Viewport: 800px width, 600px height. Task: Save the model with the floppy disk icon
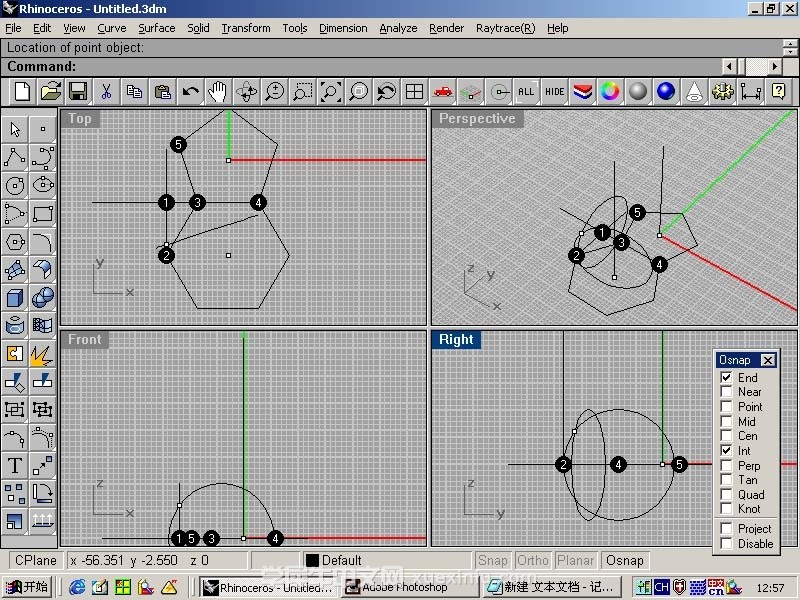click(78, 92)
